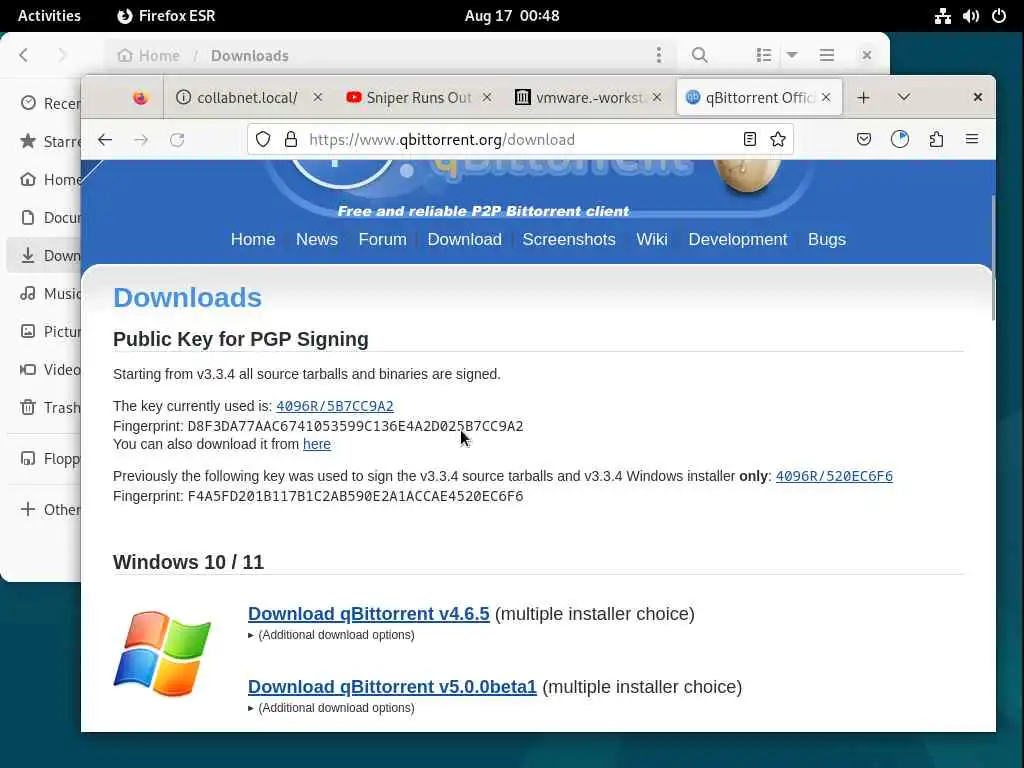Show site security padlock info

pos(291,139)
